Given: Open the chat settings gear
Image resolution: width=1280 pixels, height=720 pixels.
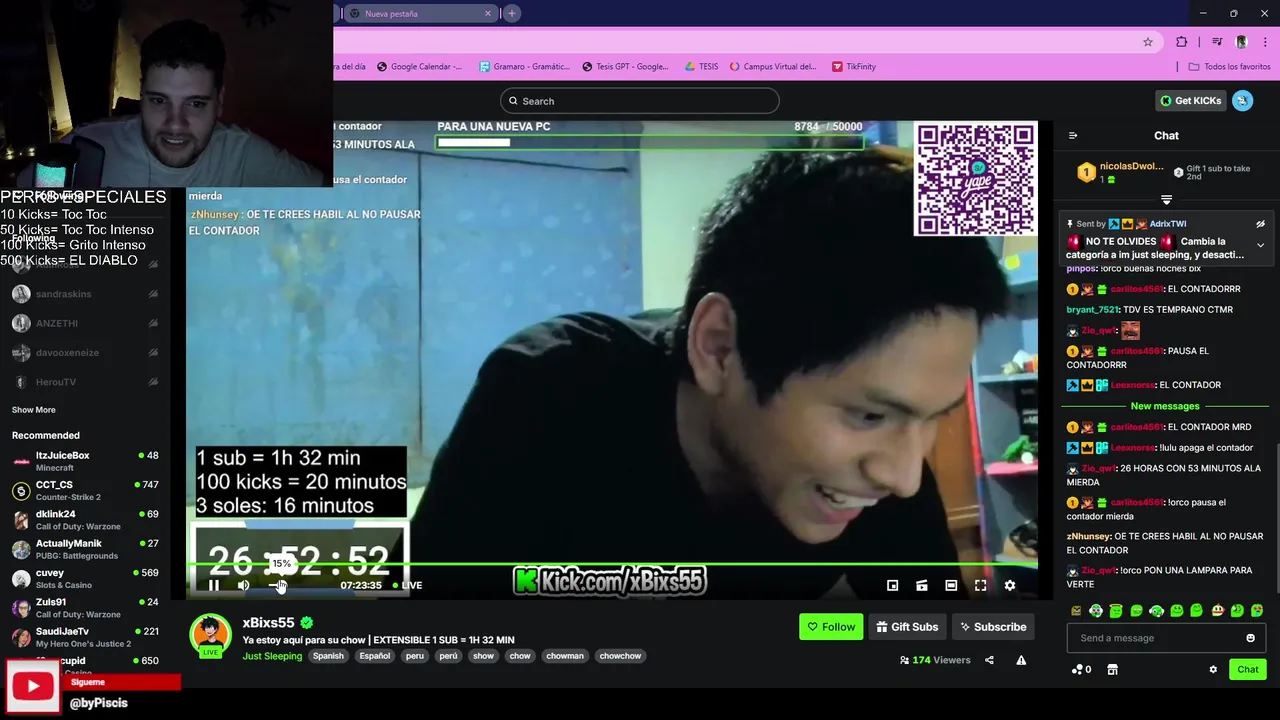Looking at the screenshot, I should coord(1213,670).
